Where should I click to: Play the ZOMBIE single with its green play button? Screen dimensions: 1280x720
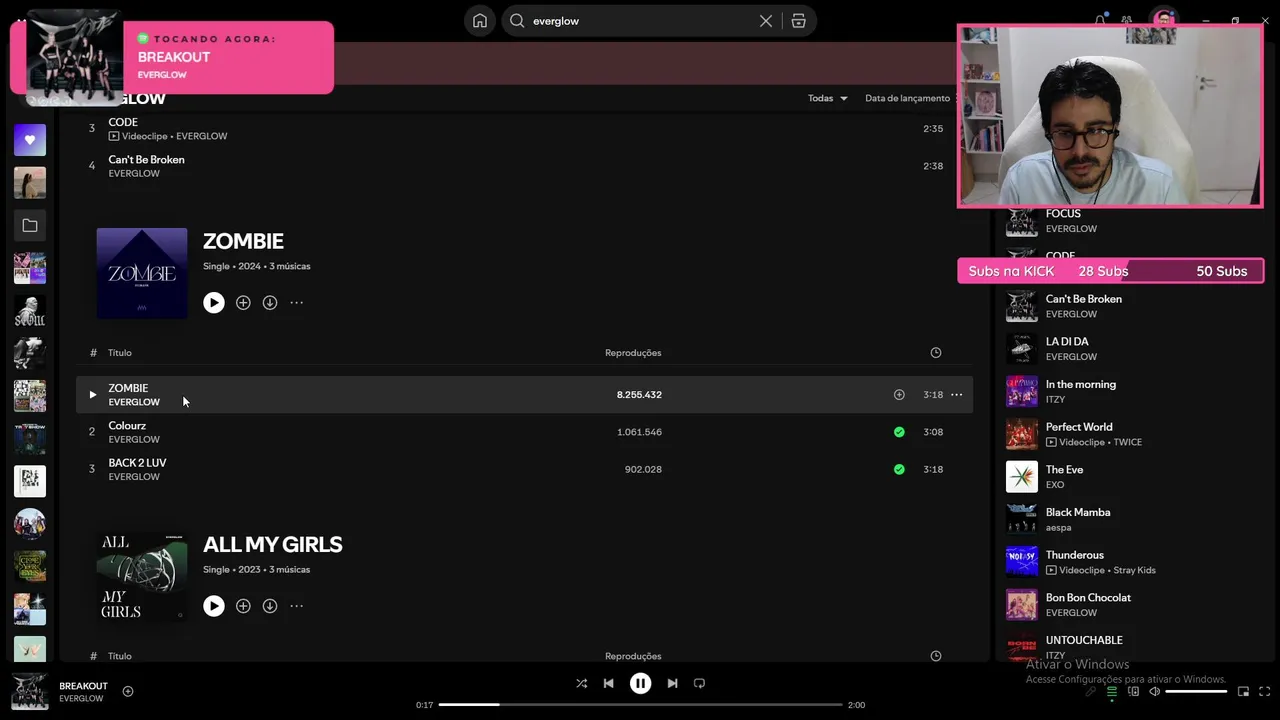coord(214,302)
